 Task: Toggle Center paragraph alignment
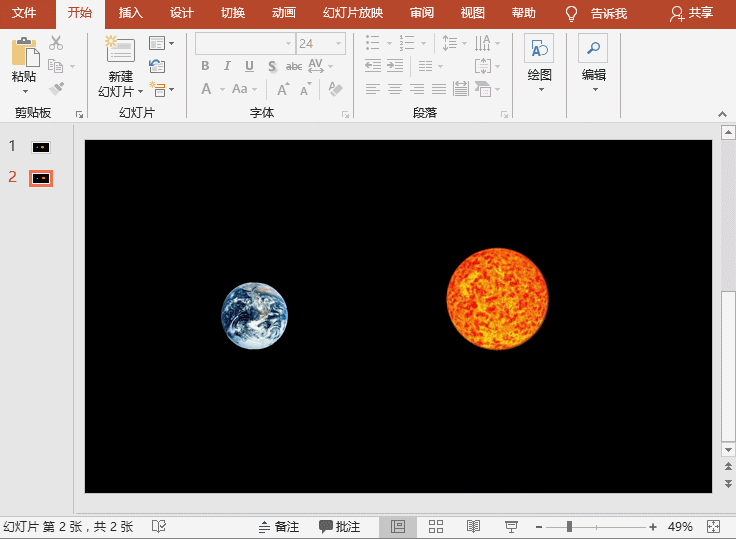[x=395, y=89]
